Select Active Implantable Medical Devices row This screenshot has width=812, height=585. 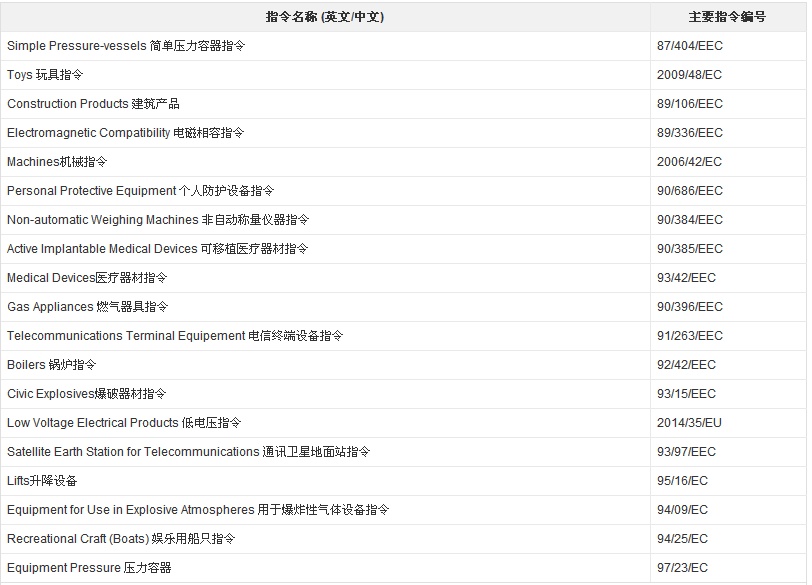(x=158, y=249)
